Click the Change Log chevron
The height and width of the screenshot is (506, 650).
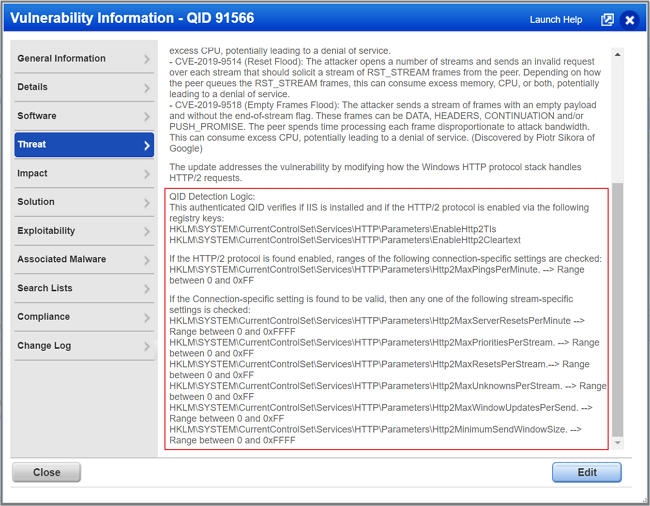147,346
